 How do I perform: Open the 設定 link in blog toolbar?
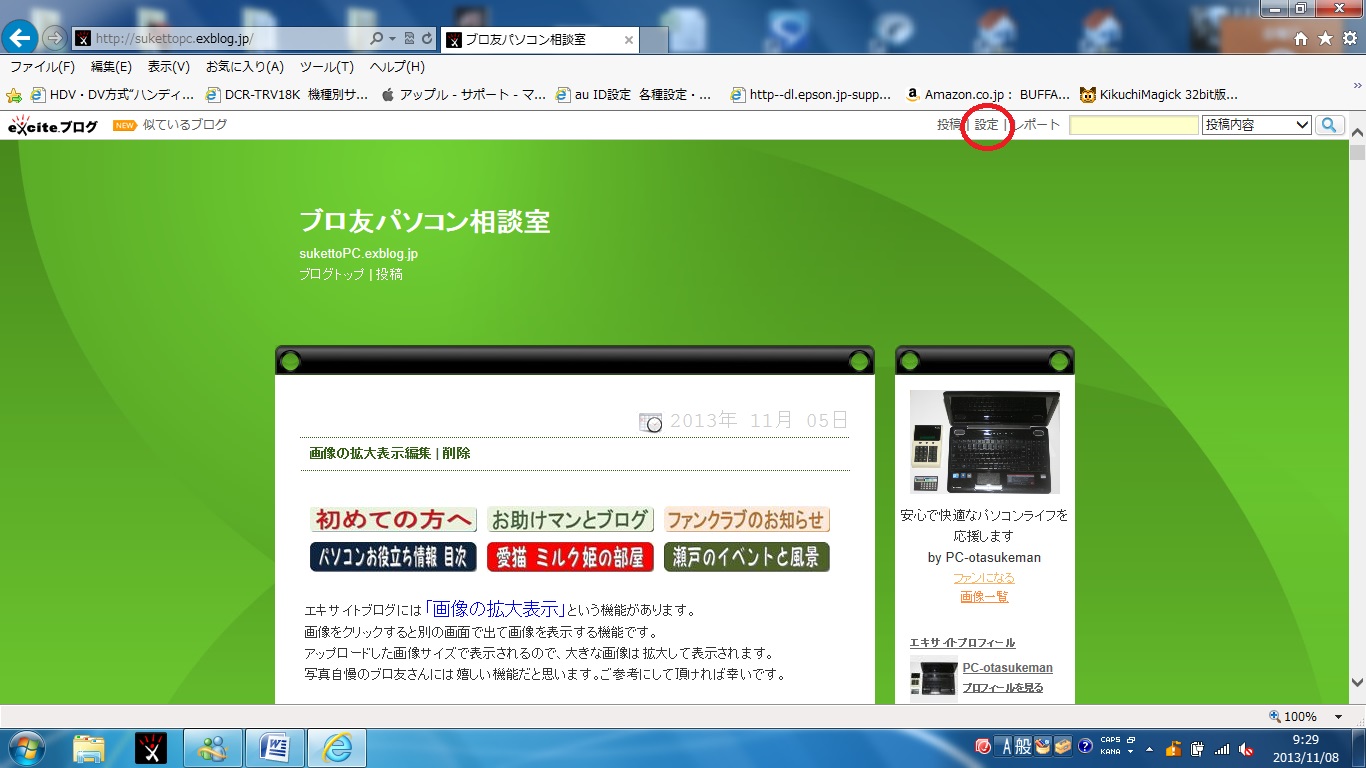point(987,125)
